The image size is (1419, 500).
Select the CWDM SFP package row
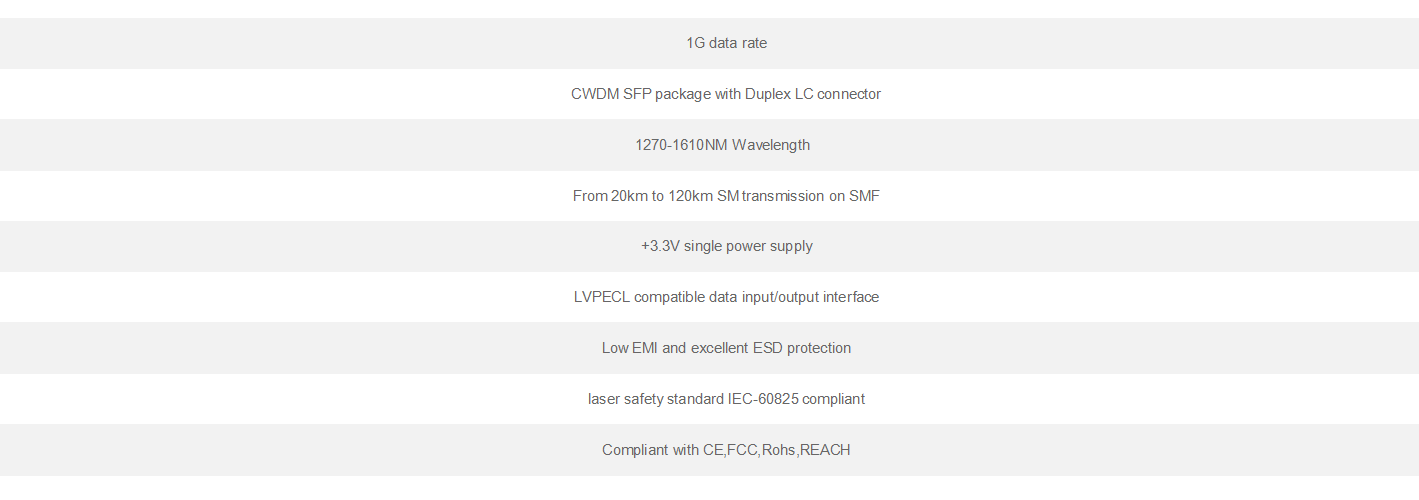click(726, 94)
